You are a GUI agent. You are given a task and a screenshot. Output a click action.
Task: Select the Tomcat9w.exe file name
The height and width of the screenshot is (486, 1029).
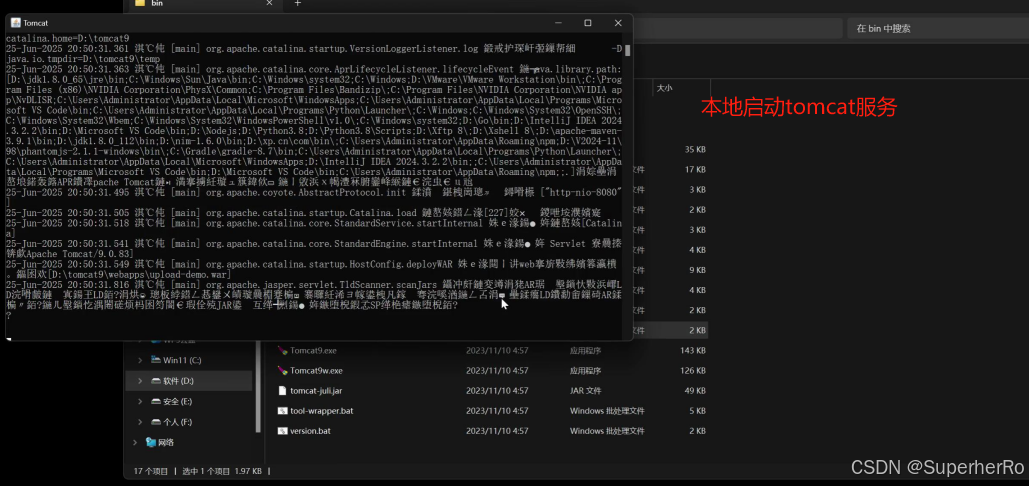[x=316, y=371]
